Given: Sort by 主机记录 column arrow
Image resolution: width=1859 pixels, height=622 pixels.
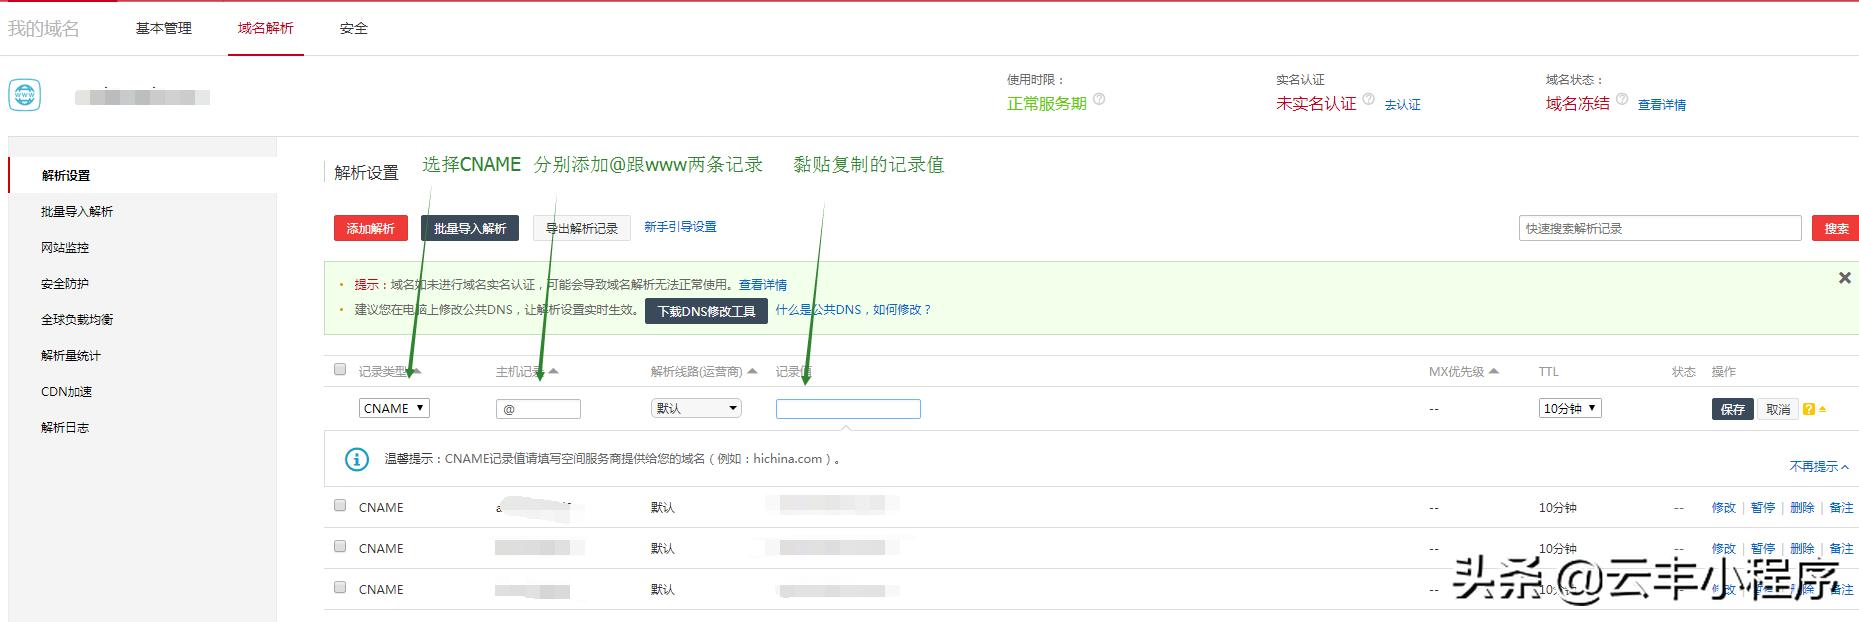Looking at the screenshot, I should [553, 371].
